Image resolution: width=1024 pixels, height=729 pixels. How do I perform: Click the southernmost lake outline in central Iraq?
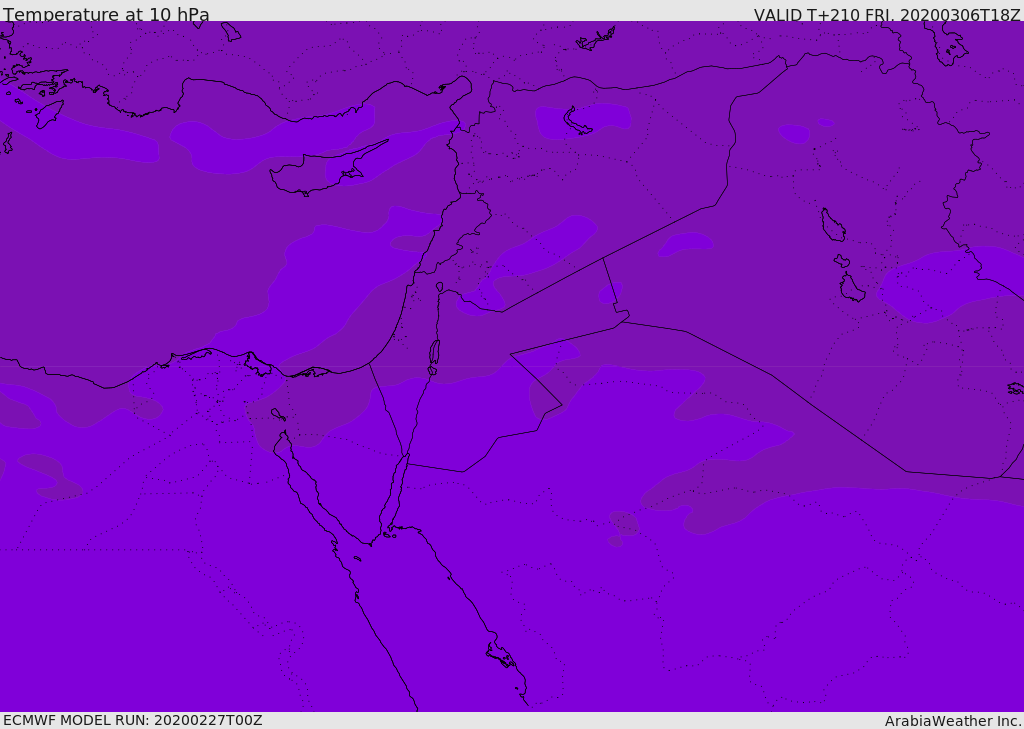(x=852, y=289)
